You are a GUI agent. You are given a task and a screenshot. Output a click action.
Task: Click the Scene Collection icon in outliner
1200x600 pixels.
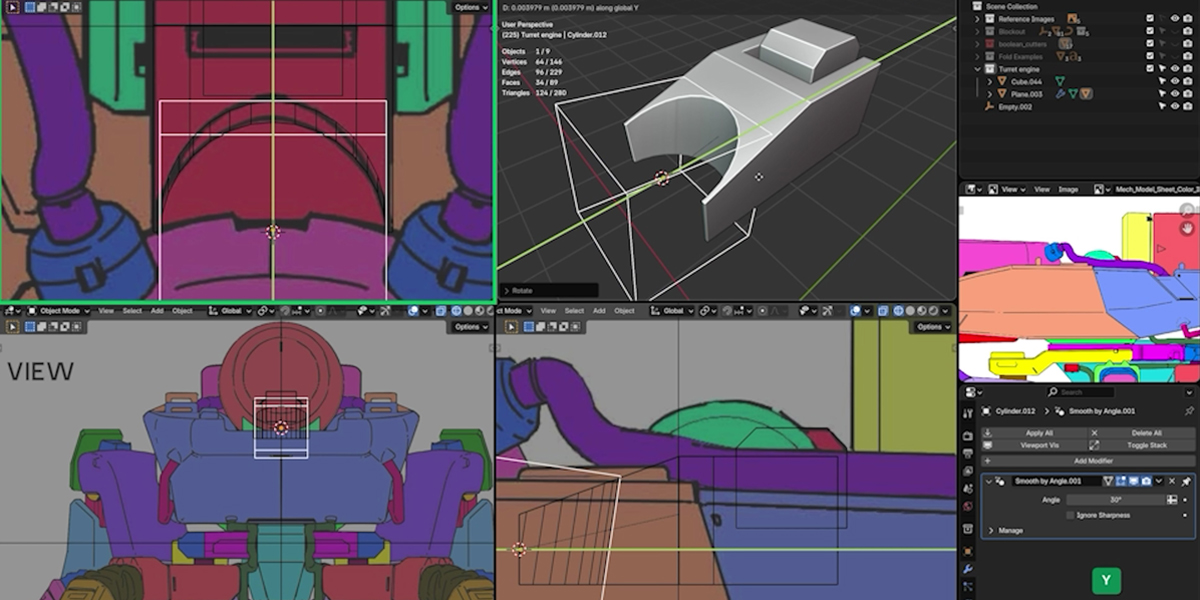(x=977, y=7)
